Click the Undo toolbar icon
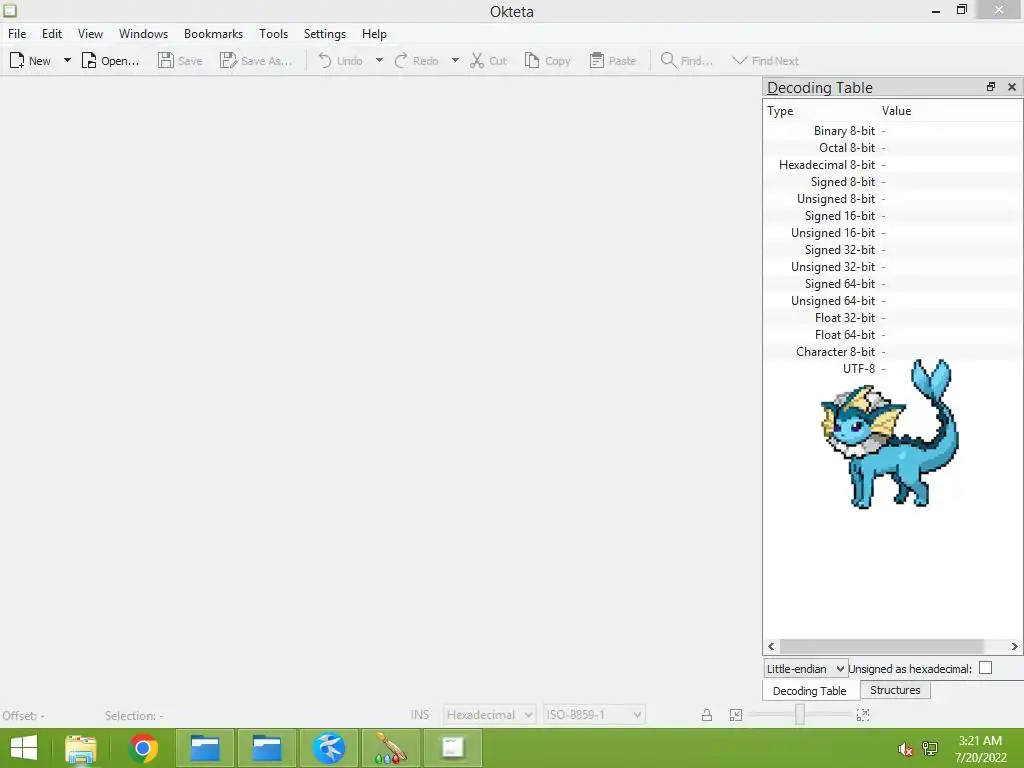The height and width of the screenshot is (768, 1024). tap(325, 61)
